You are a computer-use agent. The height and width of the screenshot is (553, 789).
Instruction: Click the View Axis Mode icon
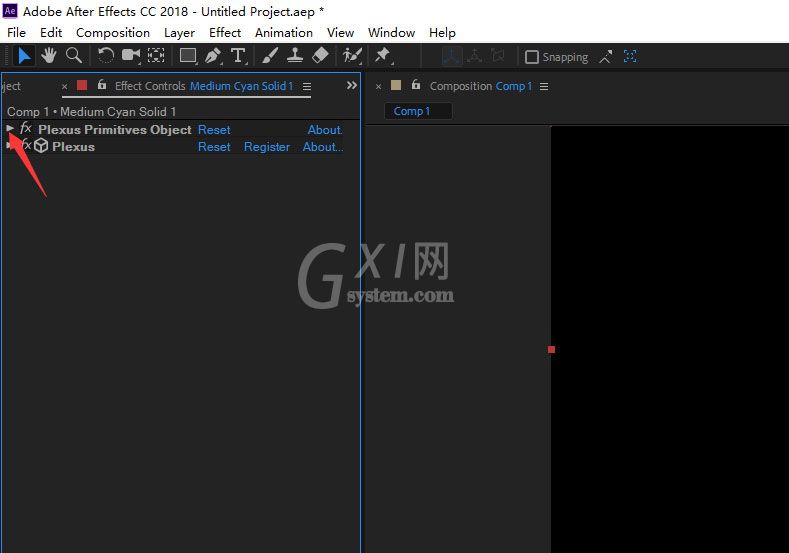(x=498, y=56)
